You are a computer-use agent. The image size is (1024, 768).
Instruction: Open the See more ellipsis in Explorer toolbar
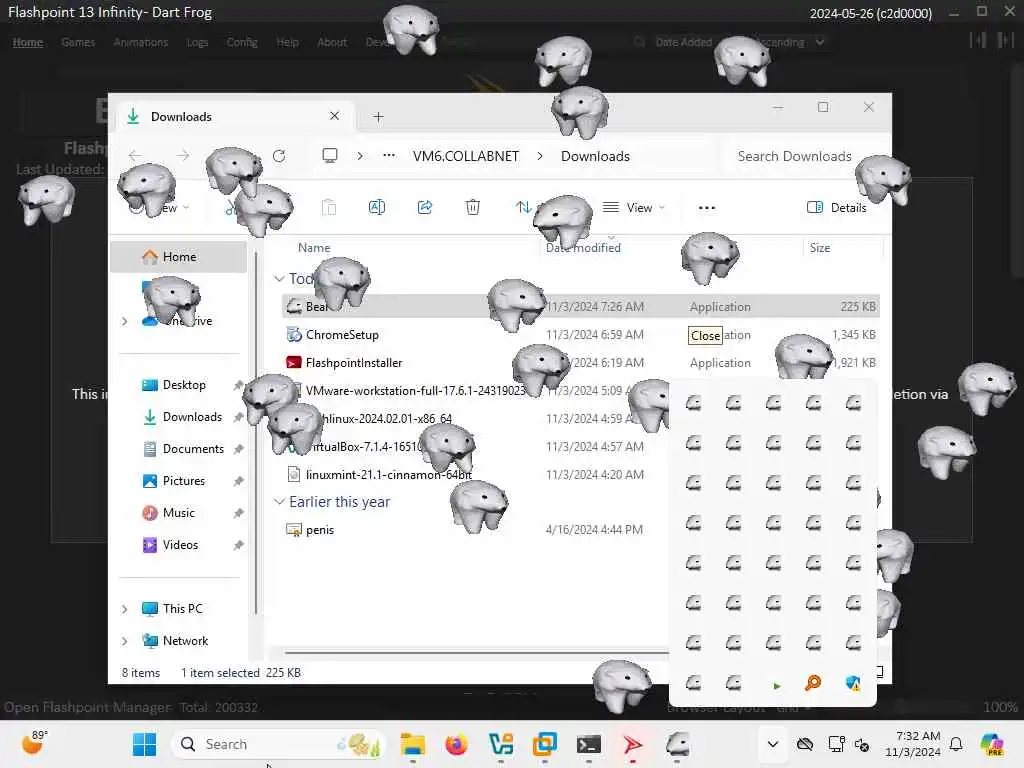coord(707,208)
